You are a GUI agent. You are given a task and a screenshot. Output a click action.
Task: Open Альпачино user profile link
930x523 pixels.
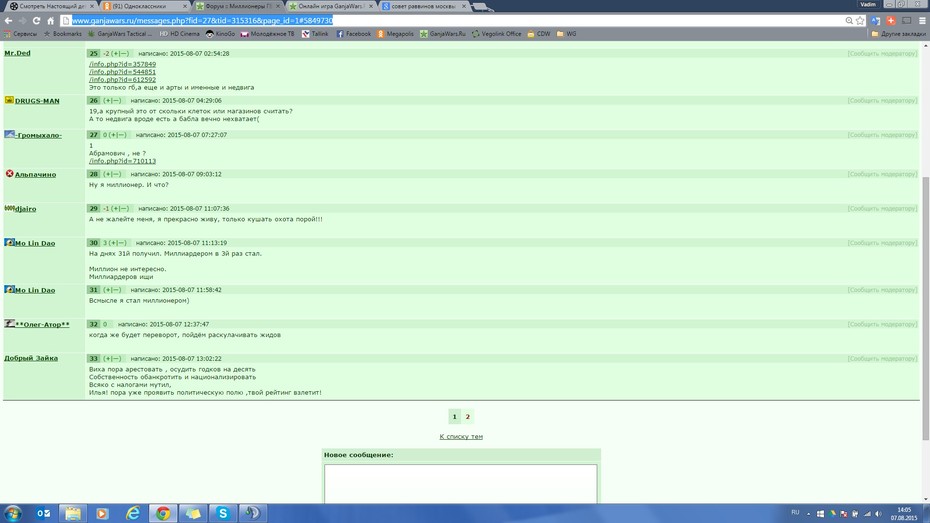(36, 174)
